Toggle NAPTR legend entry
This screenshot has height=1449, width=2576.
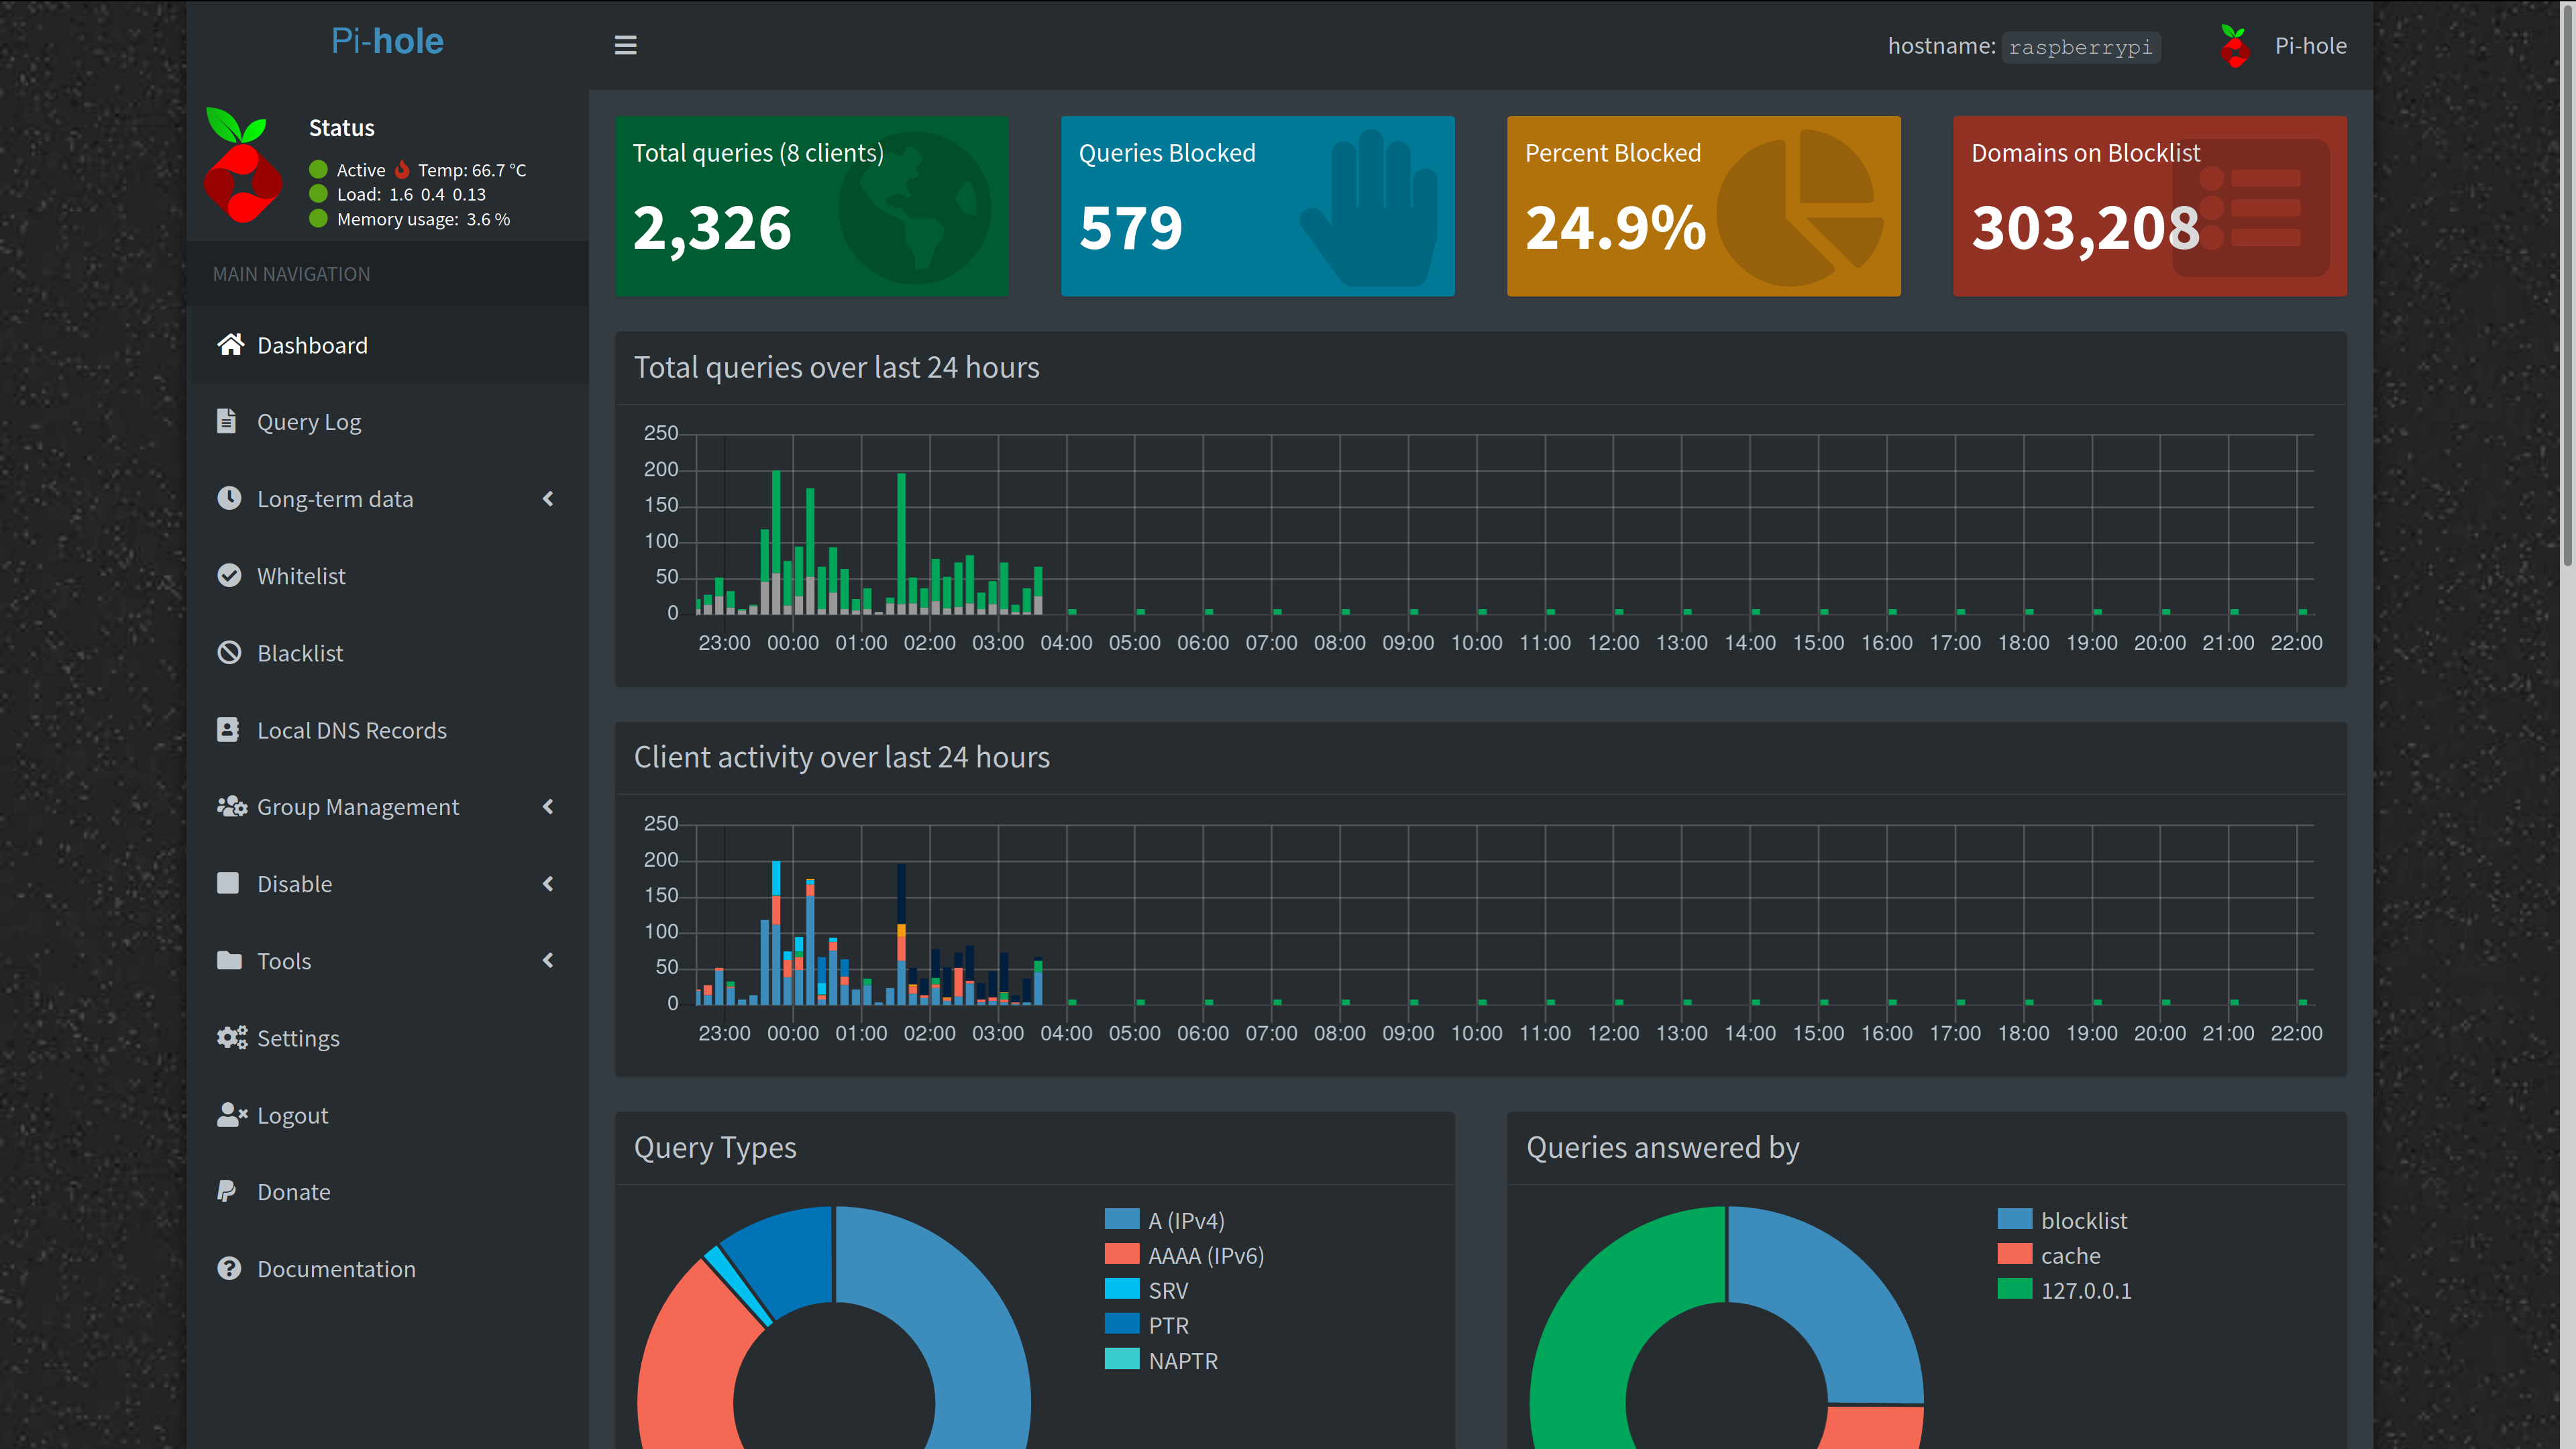click(x=1162, y=1360)
